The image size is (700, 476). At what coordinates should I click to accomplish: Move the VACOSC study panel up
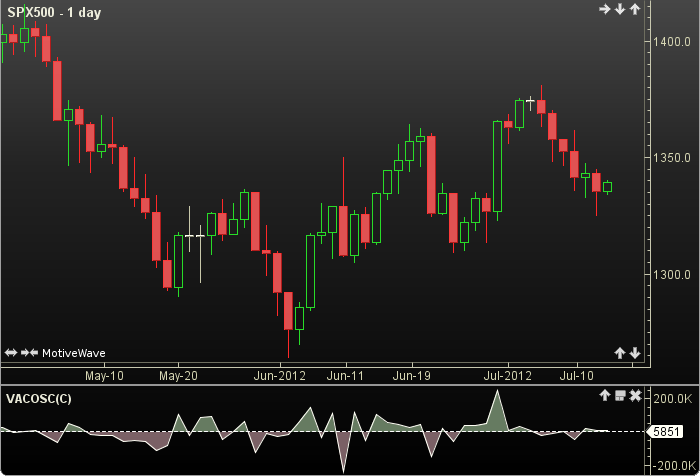coord(605,395)
